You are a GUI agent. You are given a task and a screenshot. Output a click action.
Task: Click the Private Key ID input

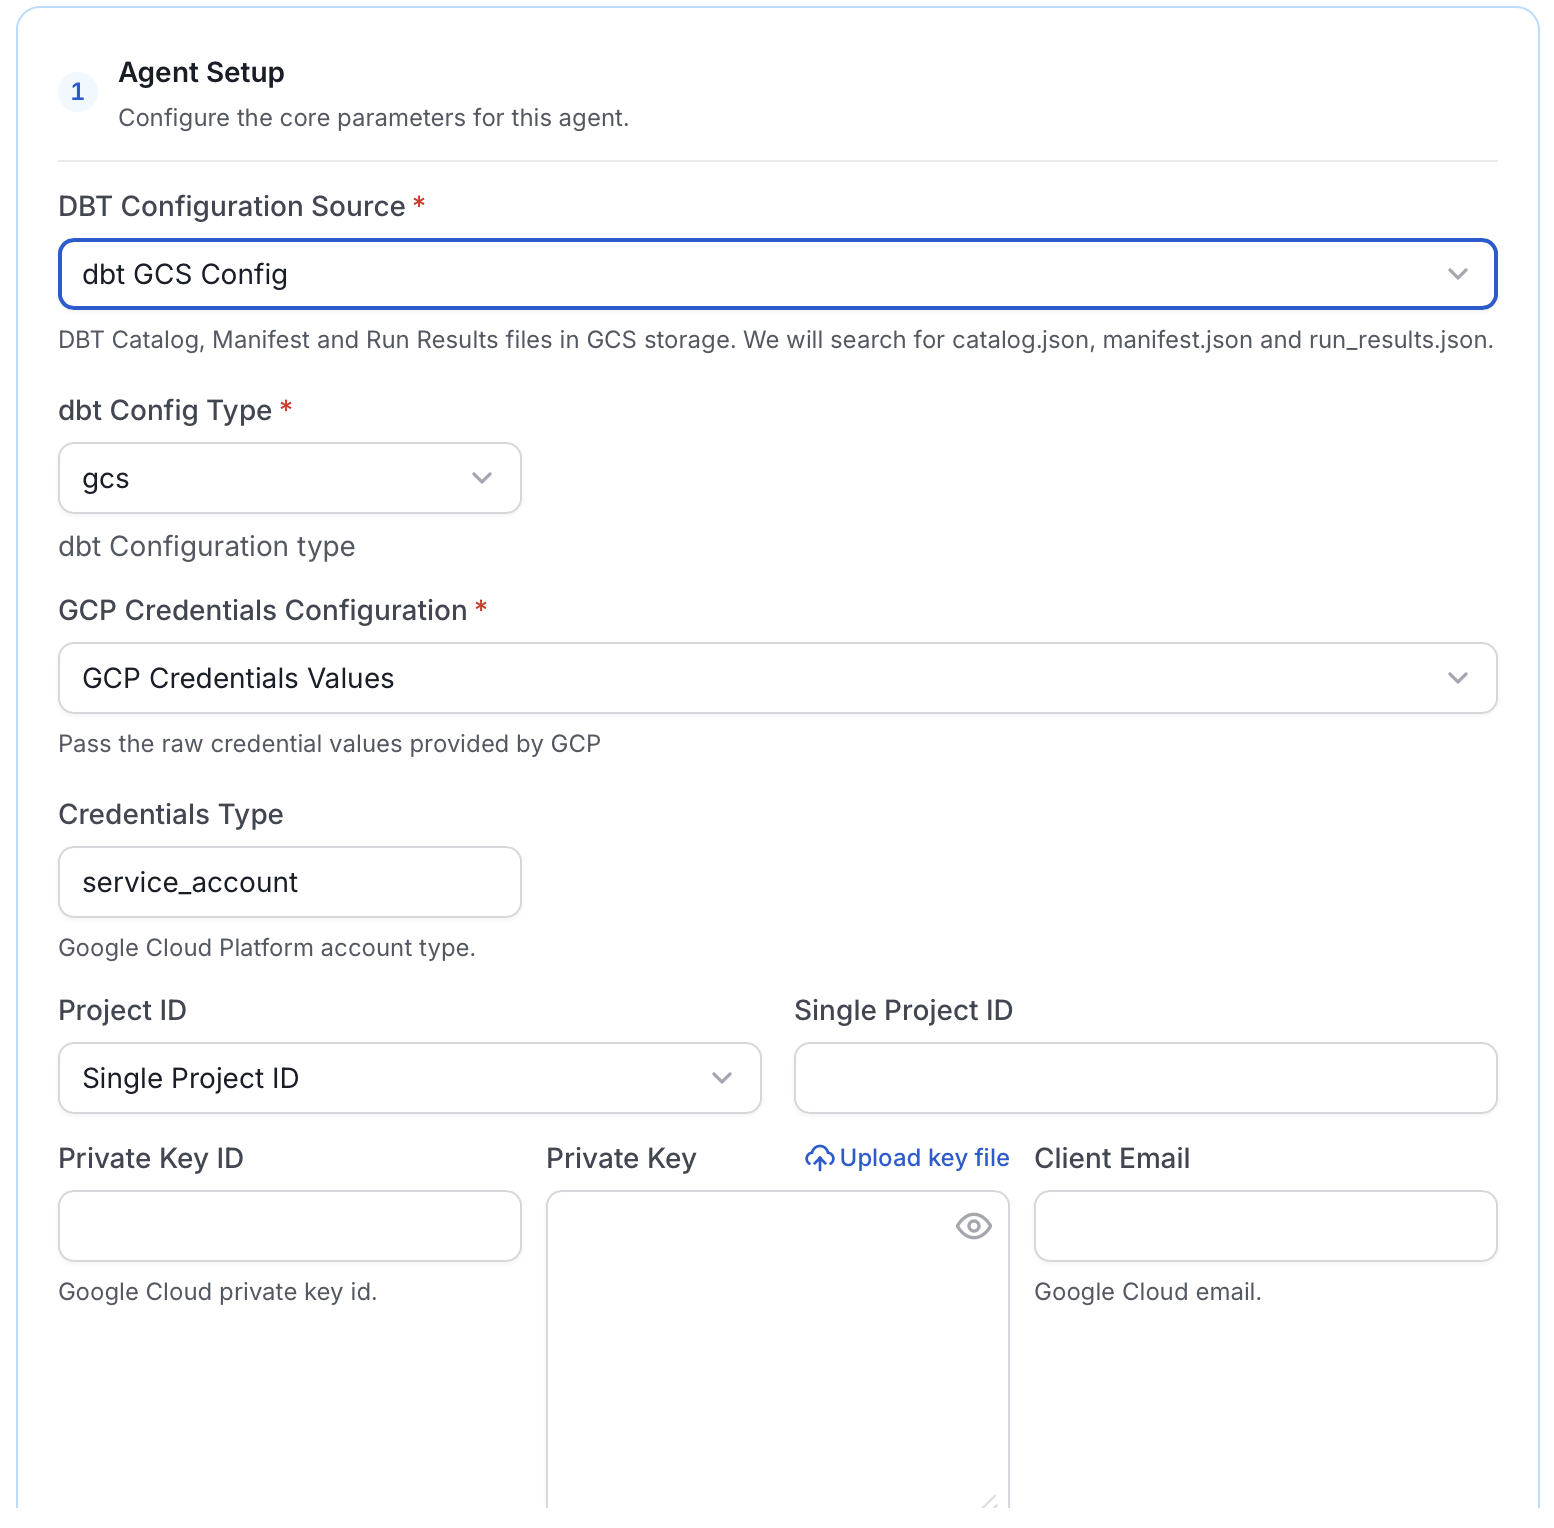[290, 1226]
